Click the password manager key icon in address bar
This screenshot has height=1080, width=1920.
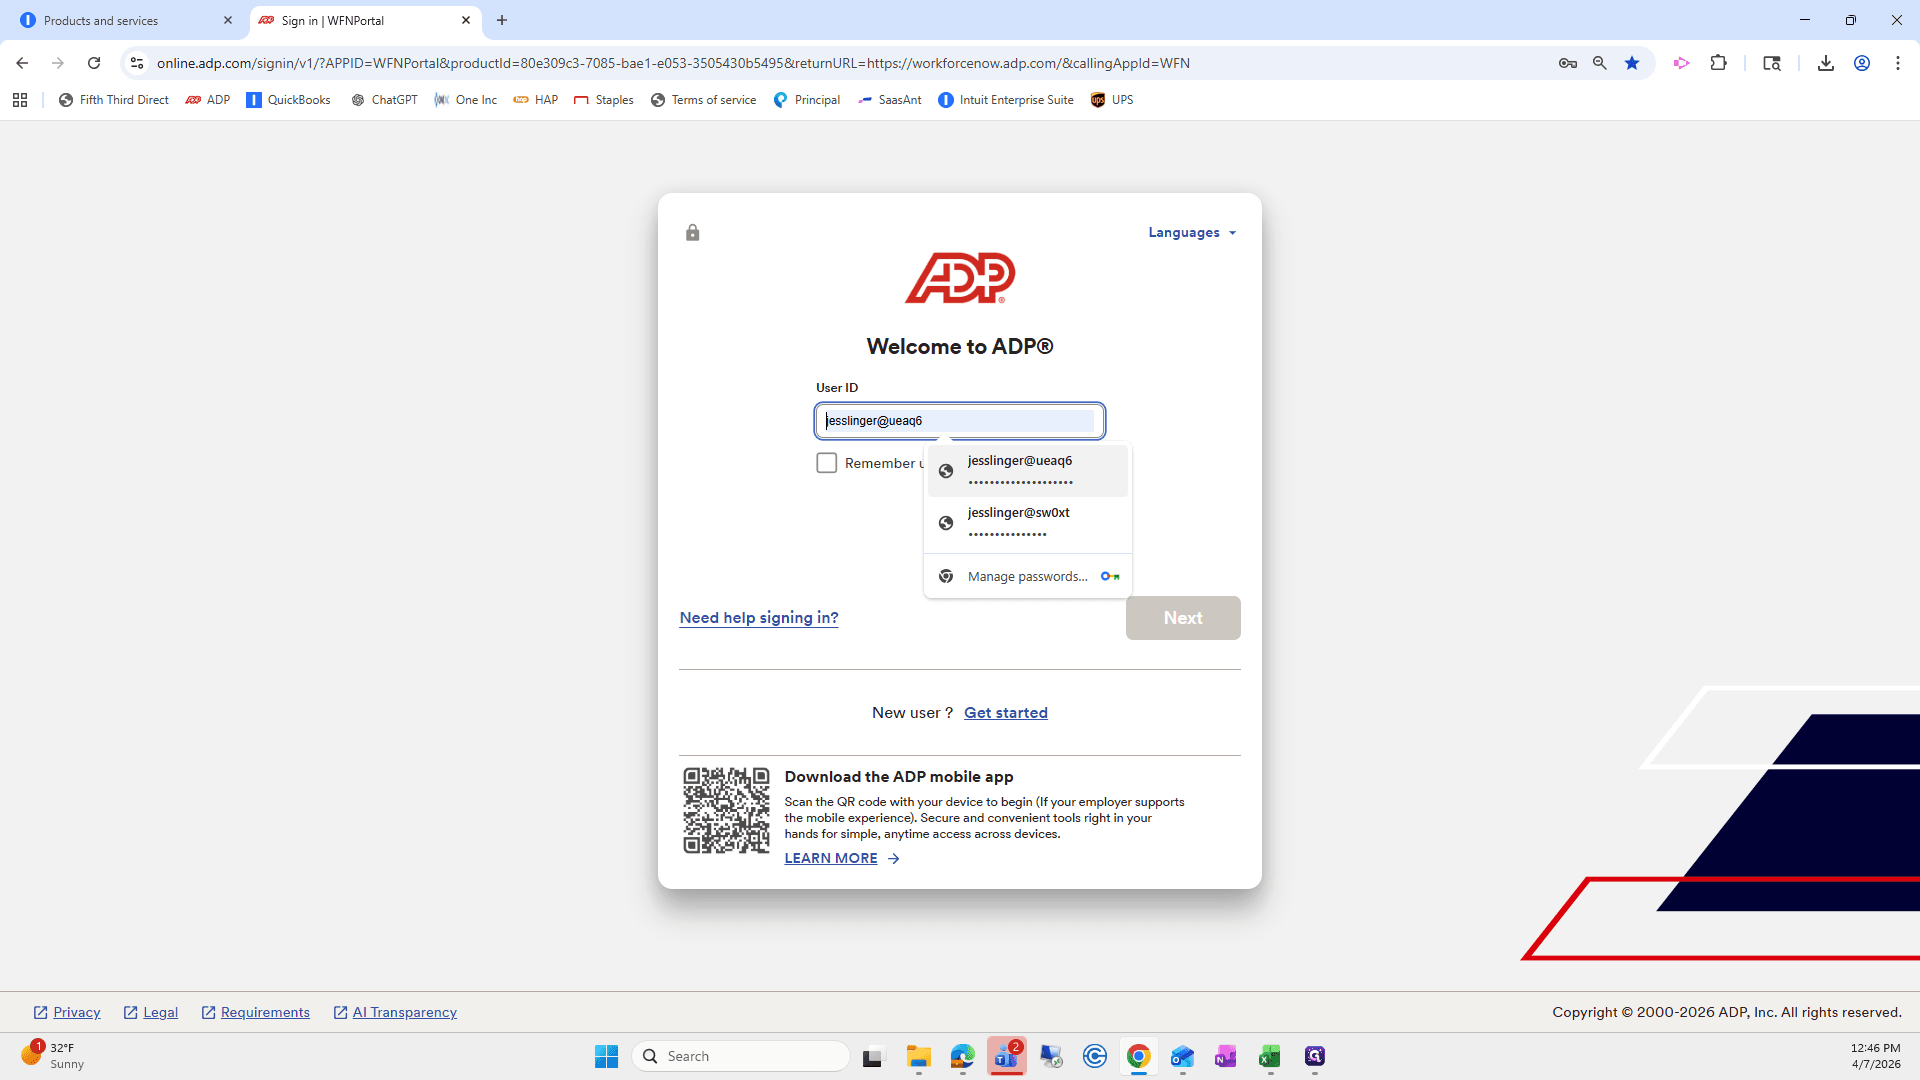click(x=1567, y=63)
